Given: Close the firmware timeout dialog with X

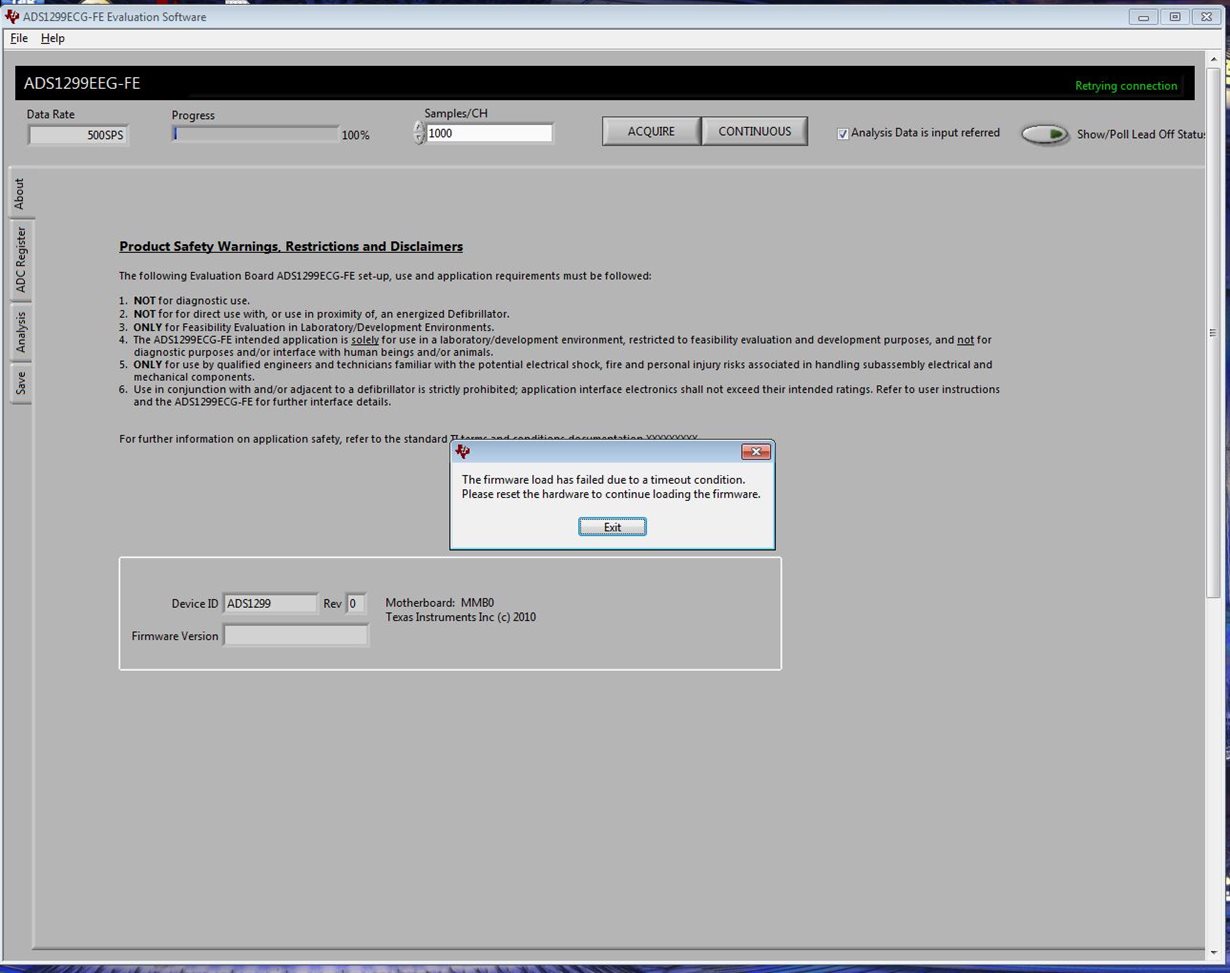Looking at the screenshot, I should (756, 452).
